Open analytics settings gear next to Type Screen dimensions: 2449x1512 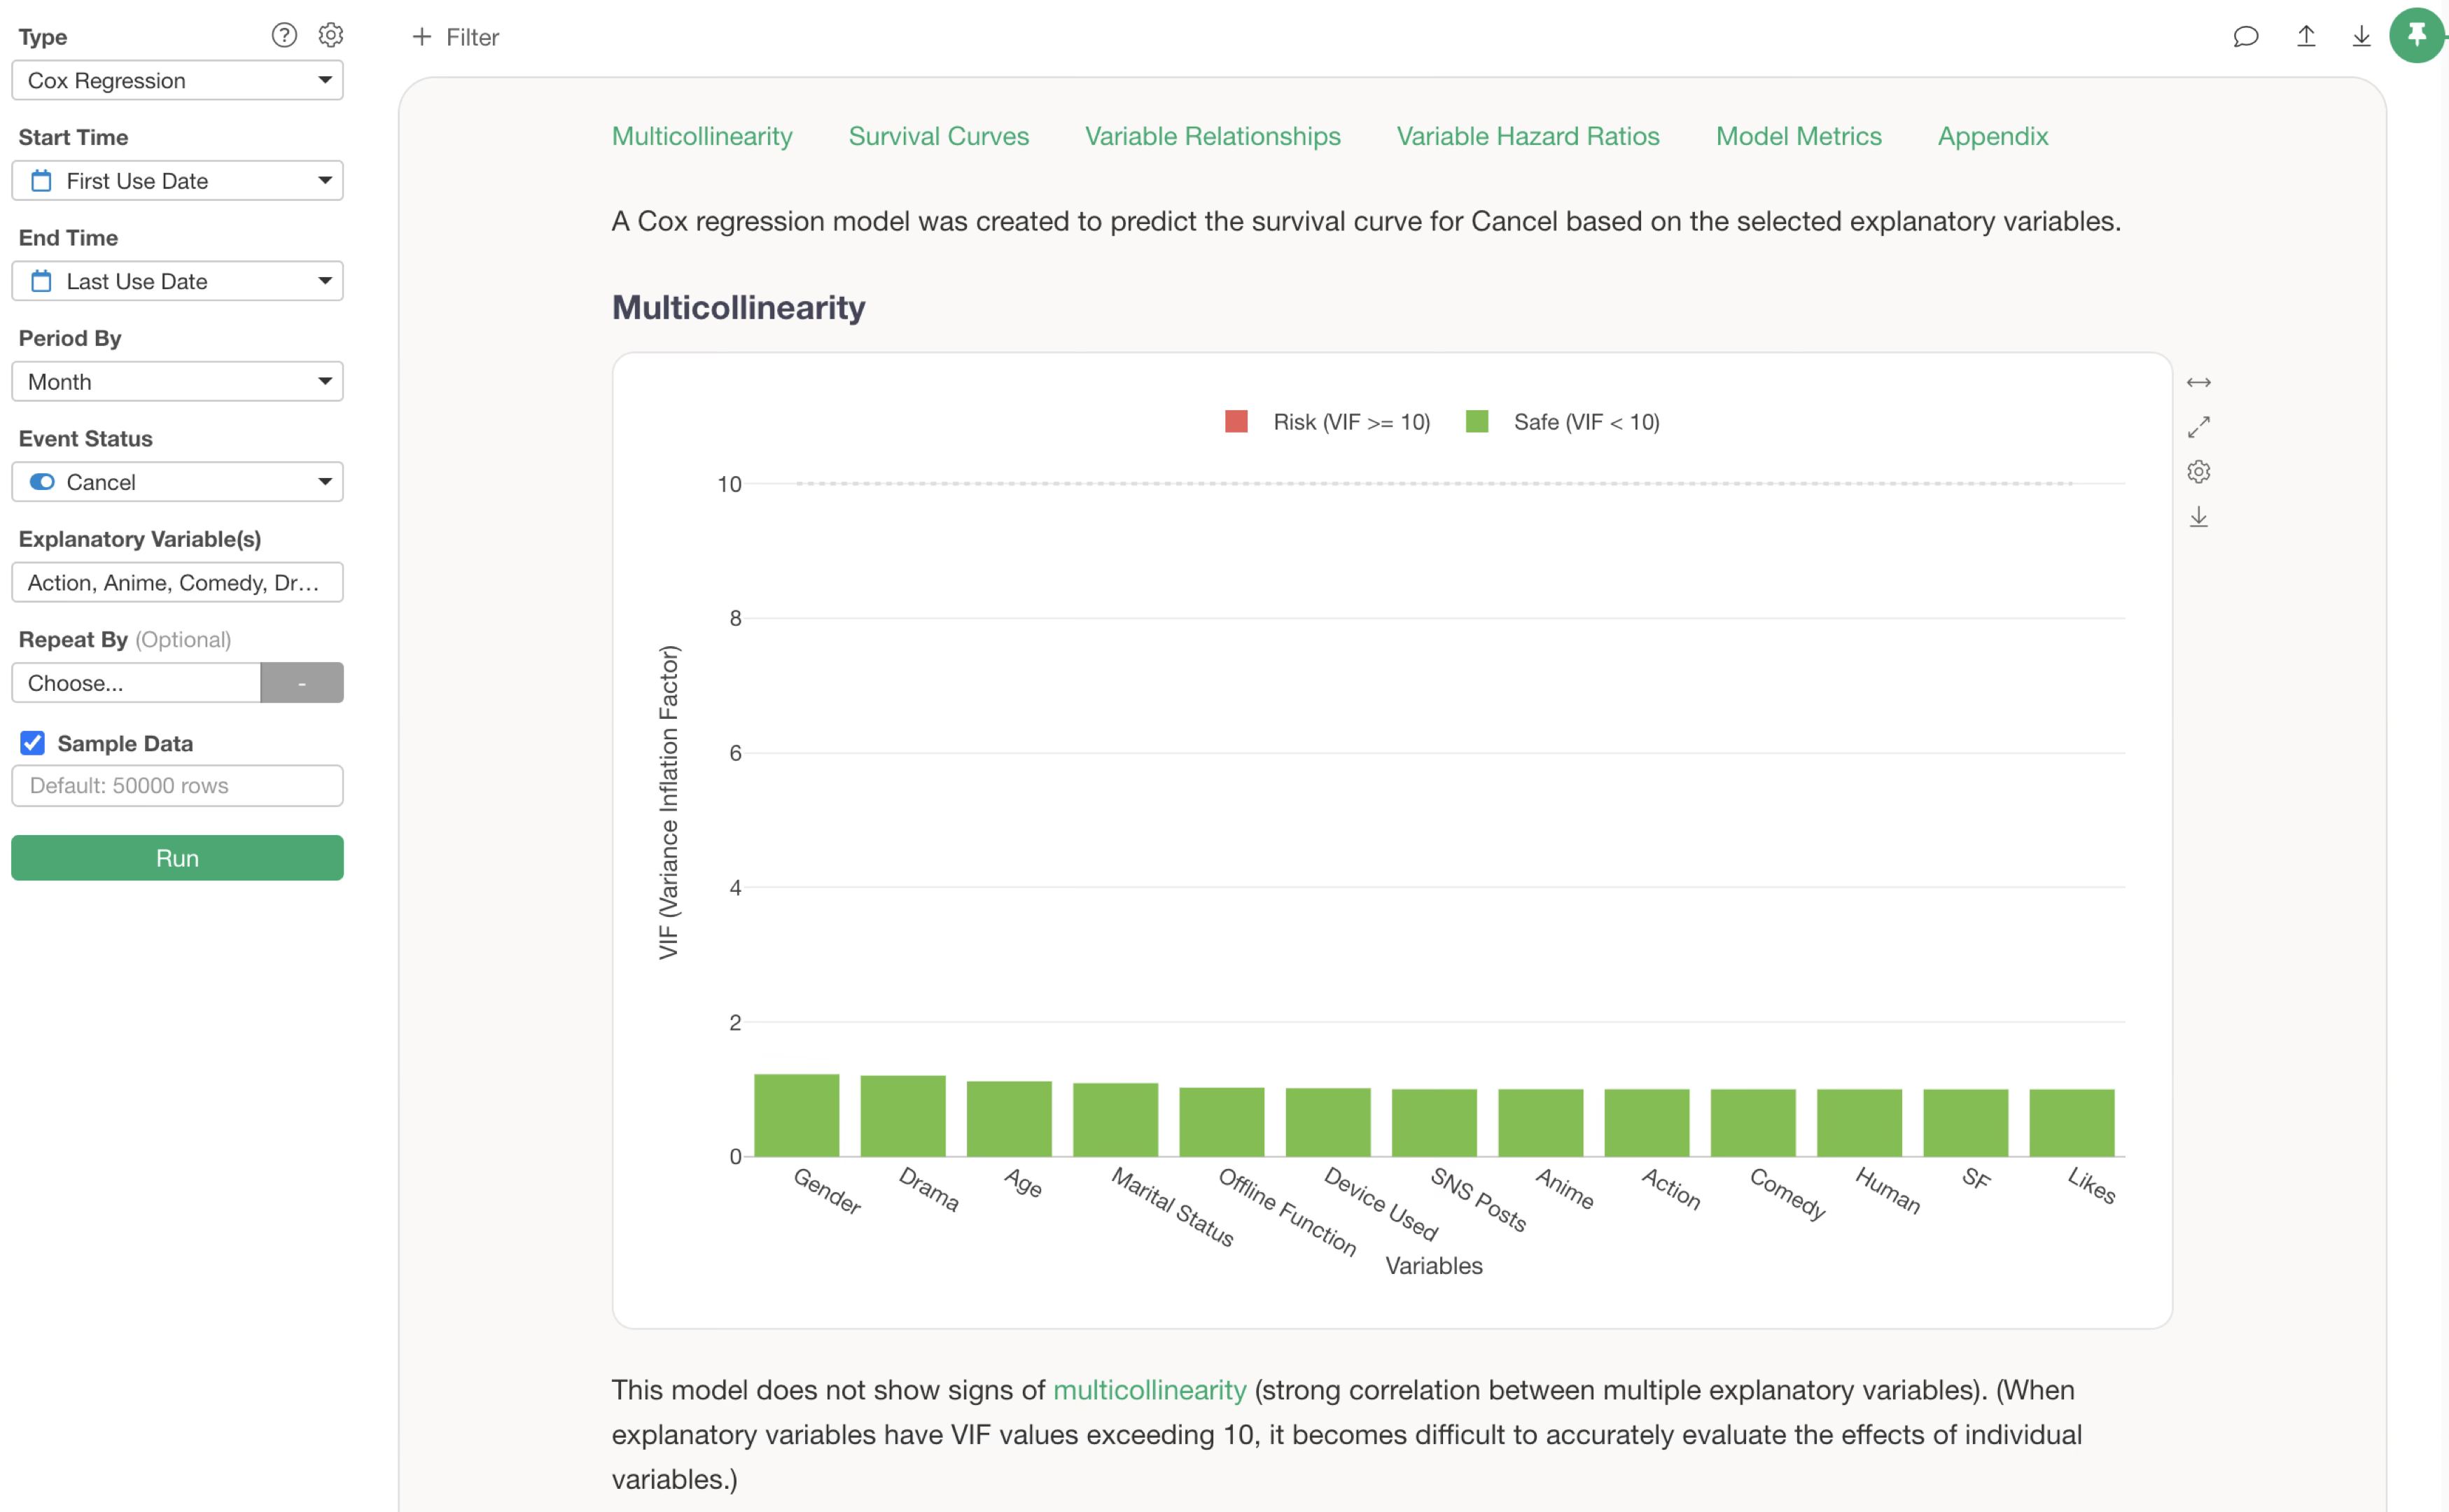[x=331, y=36]
